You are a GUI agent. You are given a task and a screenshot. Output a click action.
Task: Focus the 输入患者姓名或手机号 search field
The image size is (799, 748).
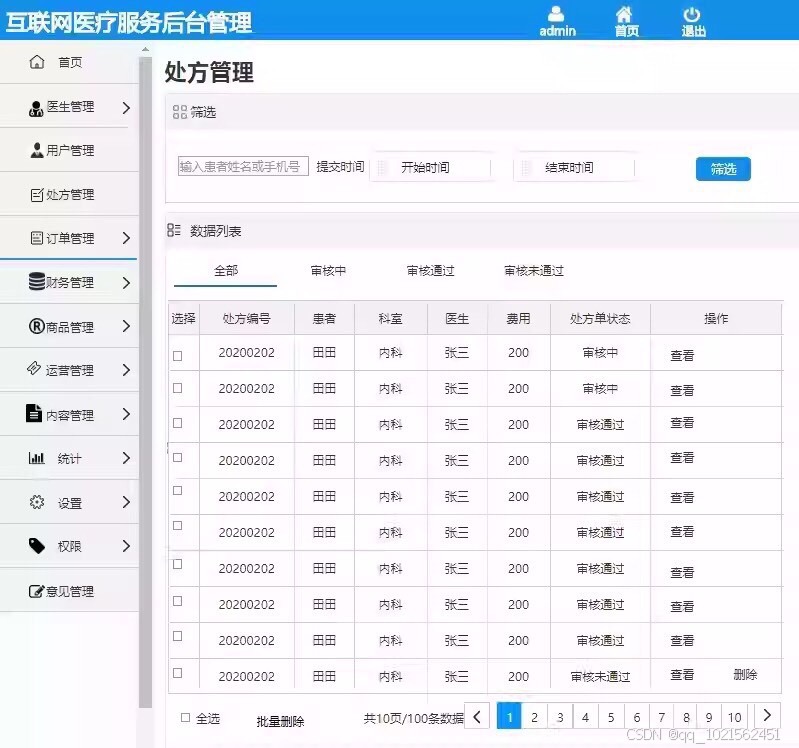point(243,166)
